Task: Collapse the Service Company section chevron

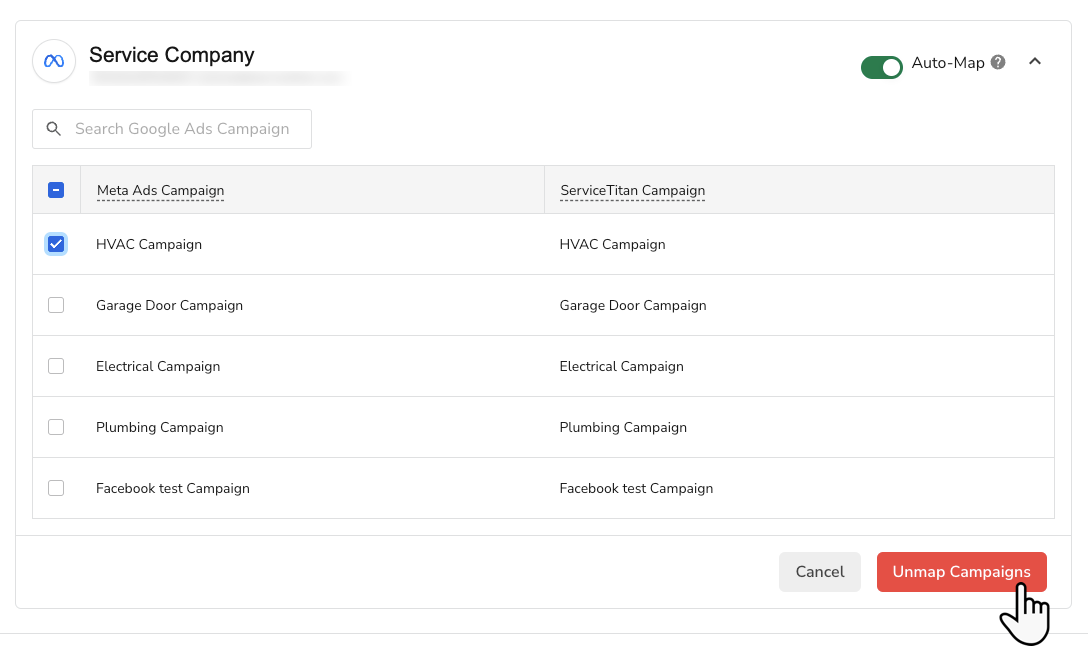Action: [x=1035, y=62]
